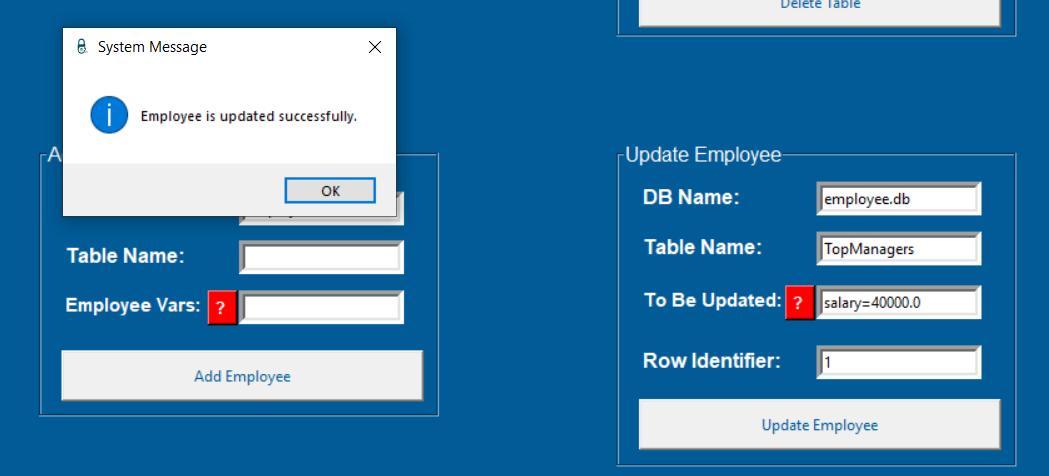1049x476 pixels.
Task: Open help for Employee Vars red question mark
Action: tap(222, 309)
